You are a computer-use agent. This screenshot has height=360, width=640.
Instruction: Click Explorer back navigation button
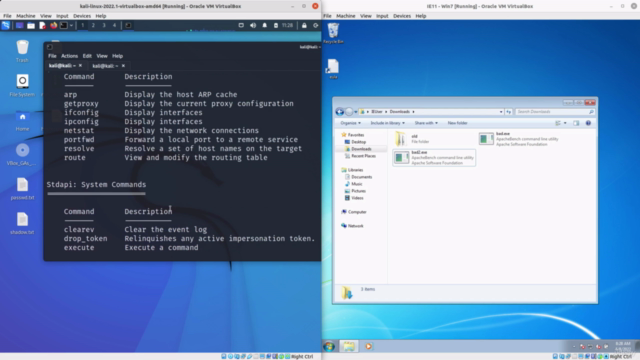tap(340, 111)
